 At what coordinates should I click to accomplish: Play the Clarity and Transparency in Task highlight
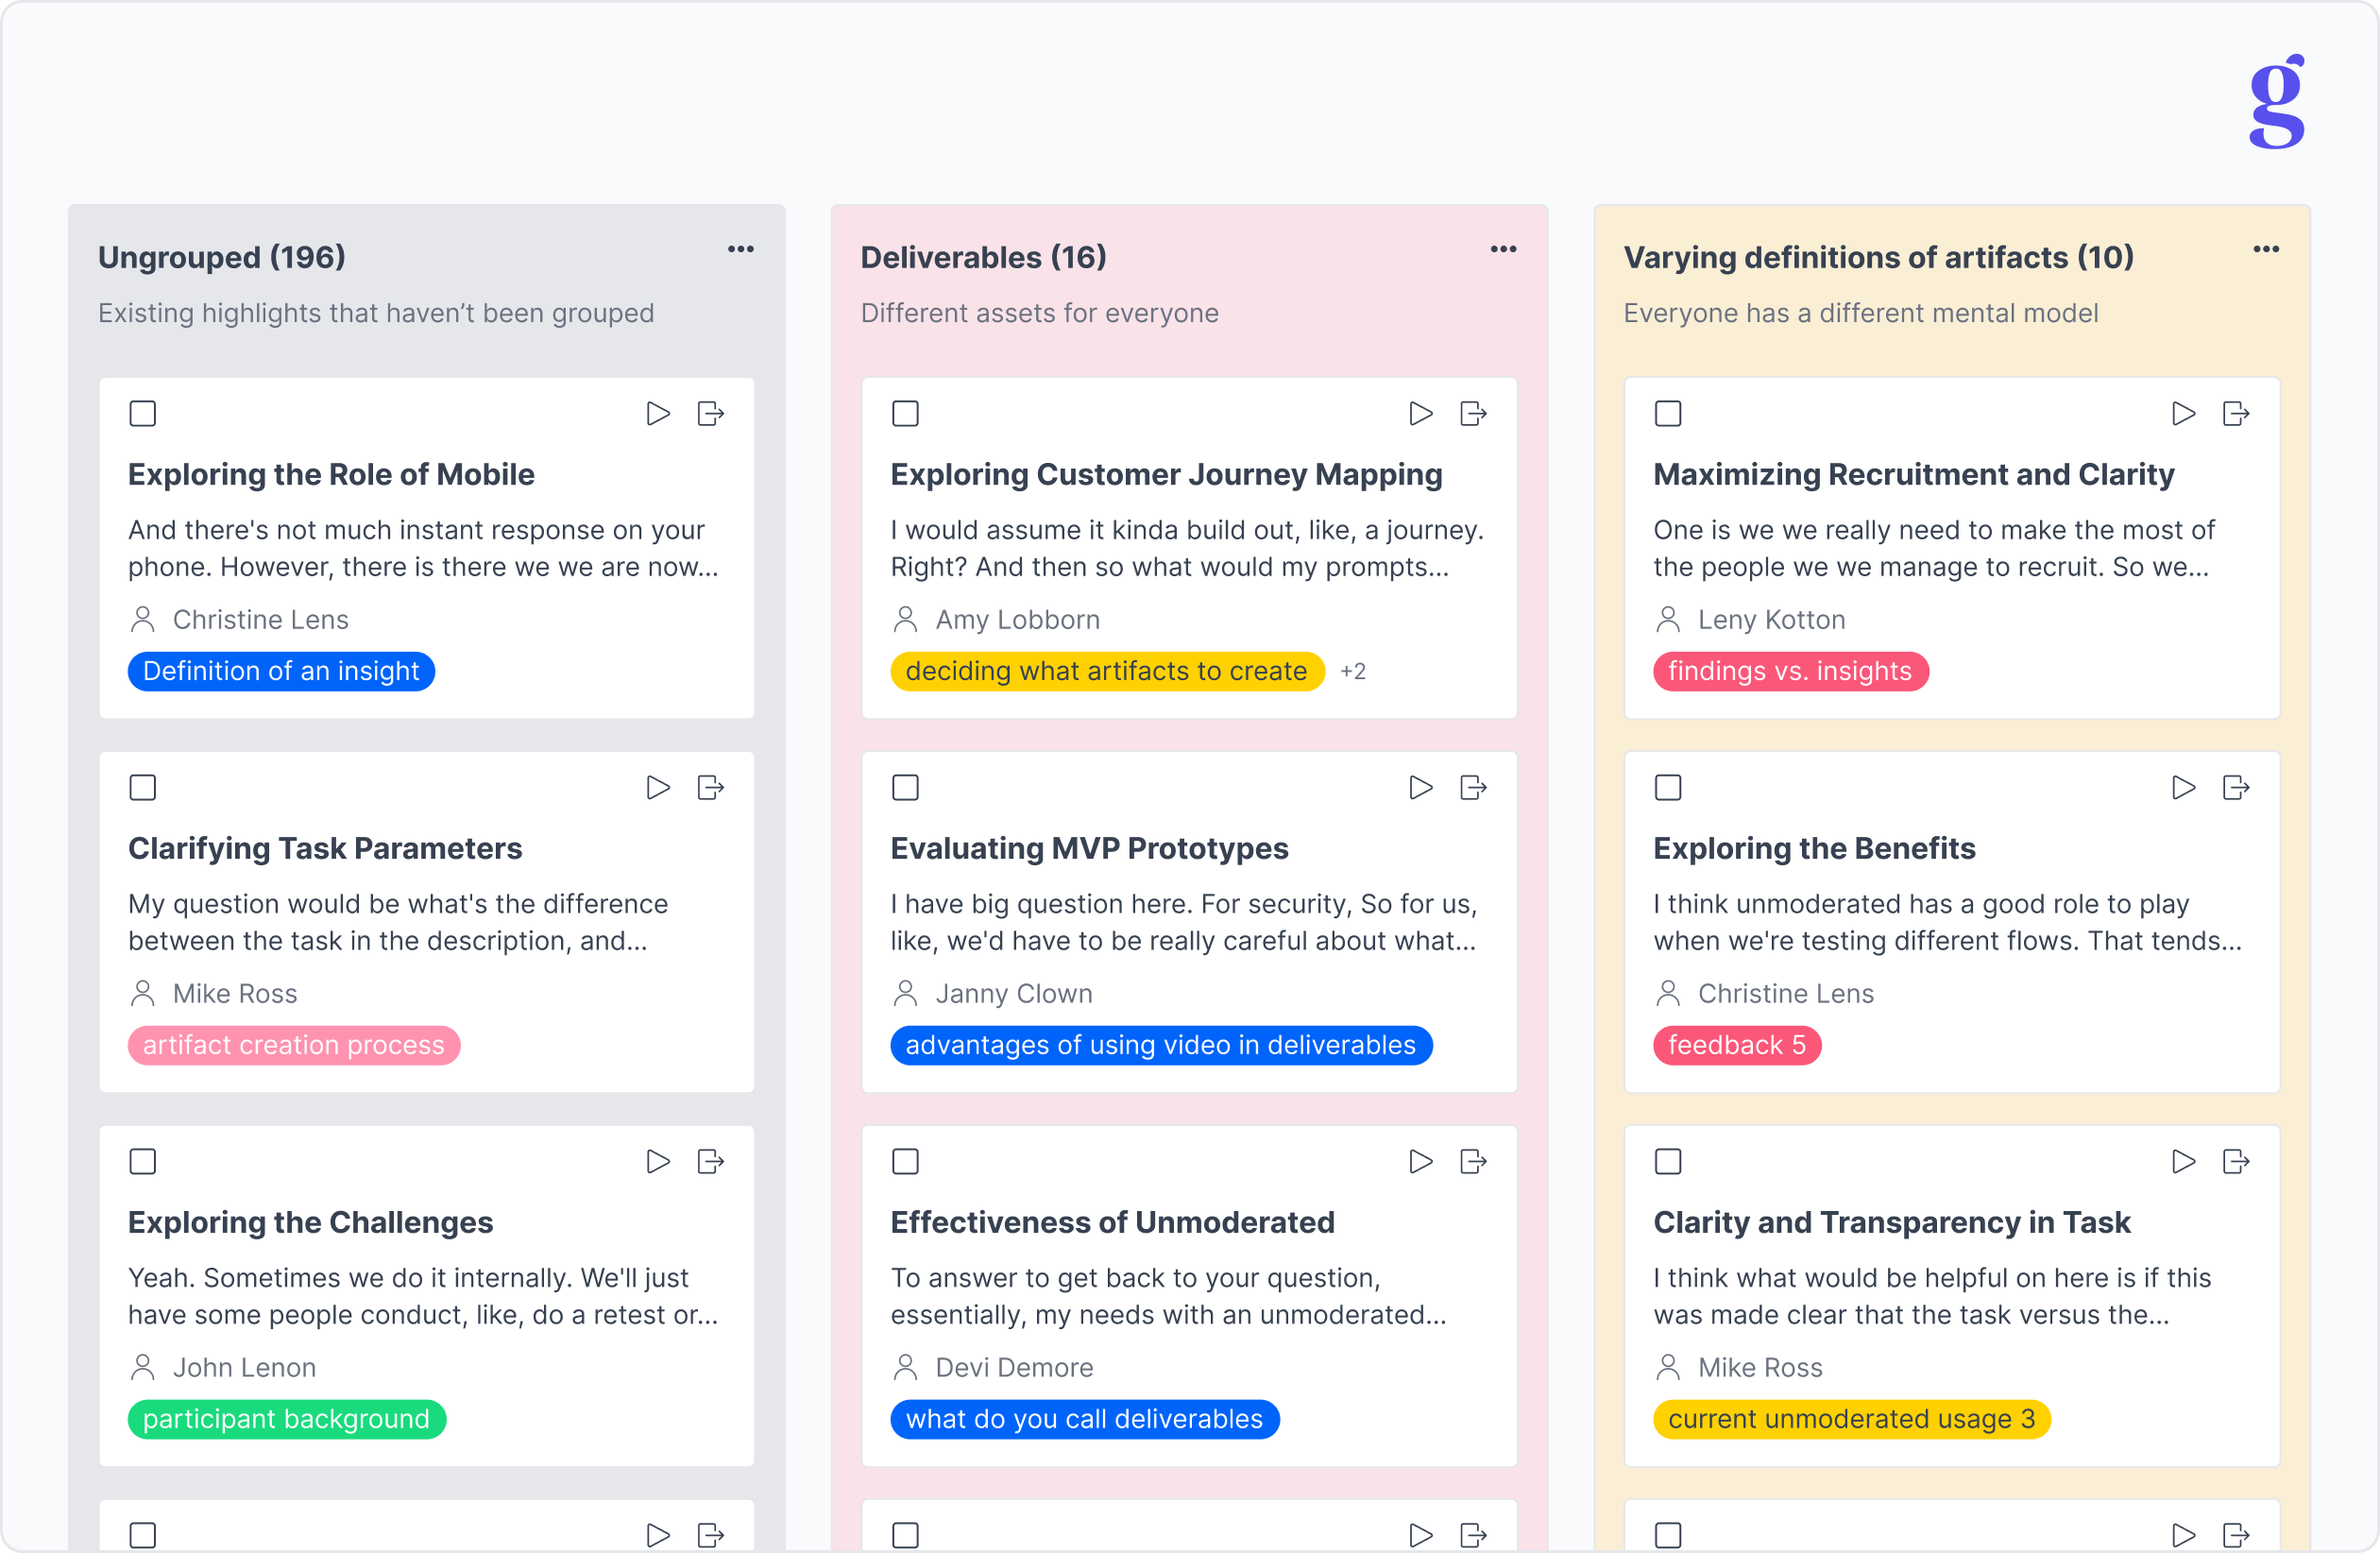[x=2184, y=1162]
